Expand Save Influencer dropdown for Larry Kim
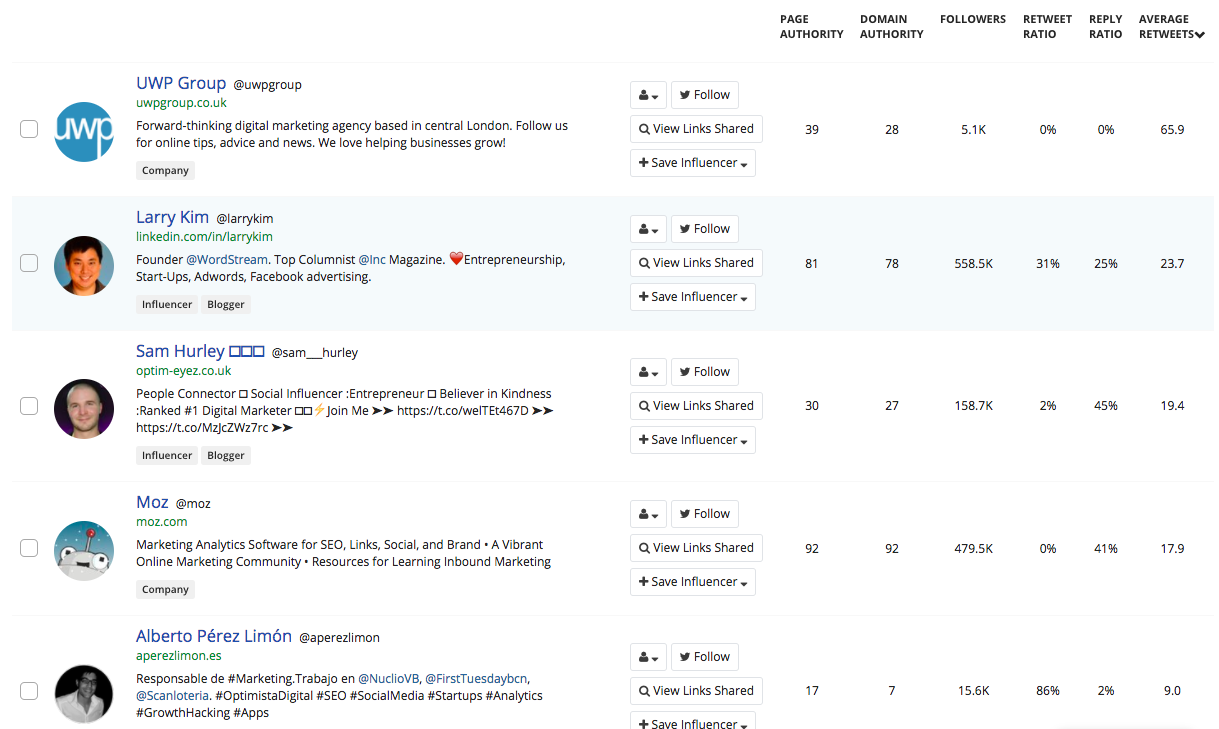This screenshot has width=1219, height=729. (x=692, y=297)
